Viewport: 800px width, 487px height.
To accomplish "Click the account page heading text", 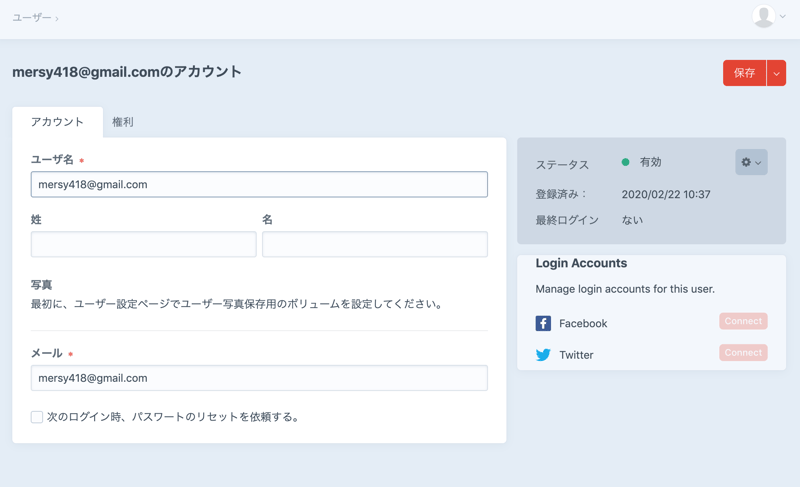I will [127, 72].
